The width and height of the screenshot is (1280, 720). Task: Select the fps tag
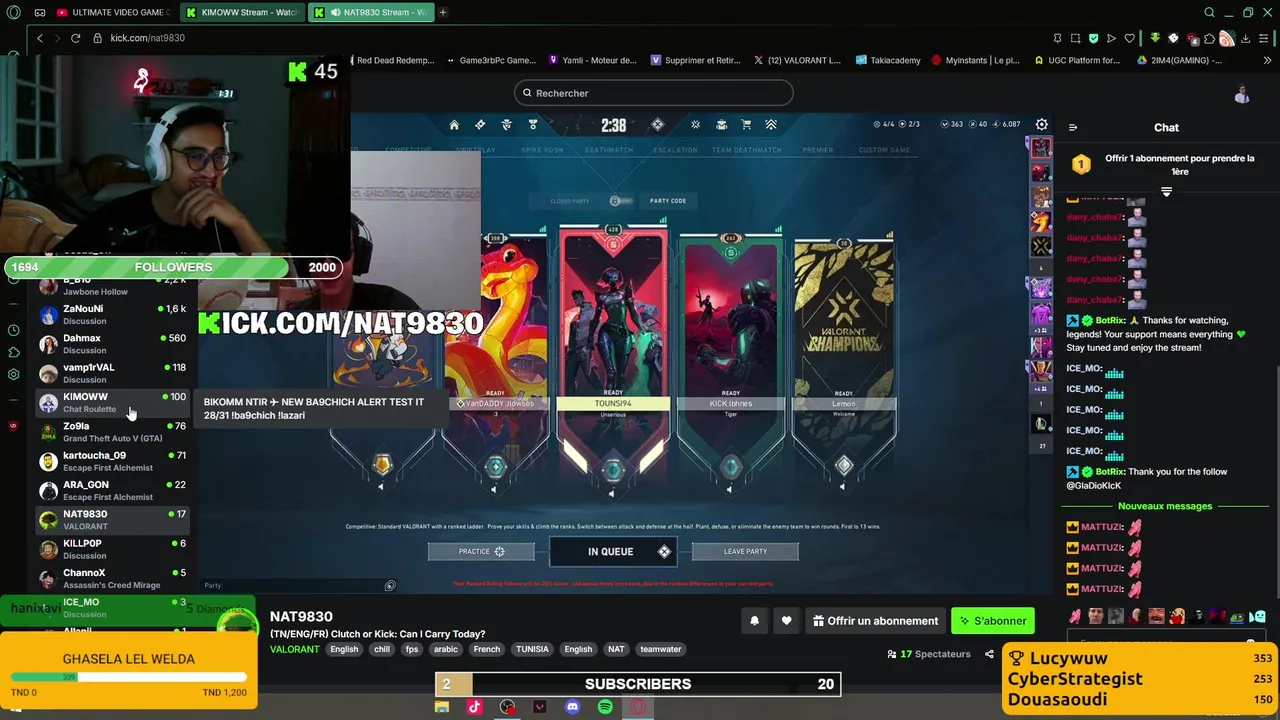pos(412,649)
